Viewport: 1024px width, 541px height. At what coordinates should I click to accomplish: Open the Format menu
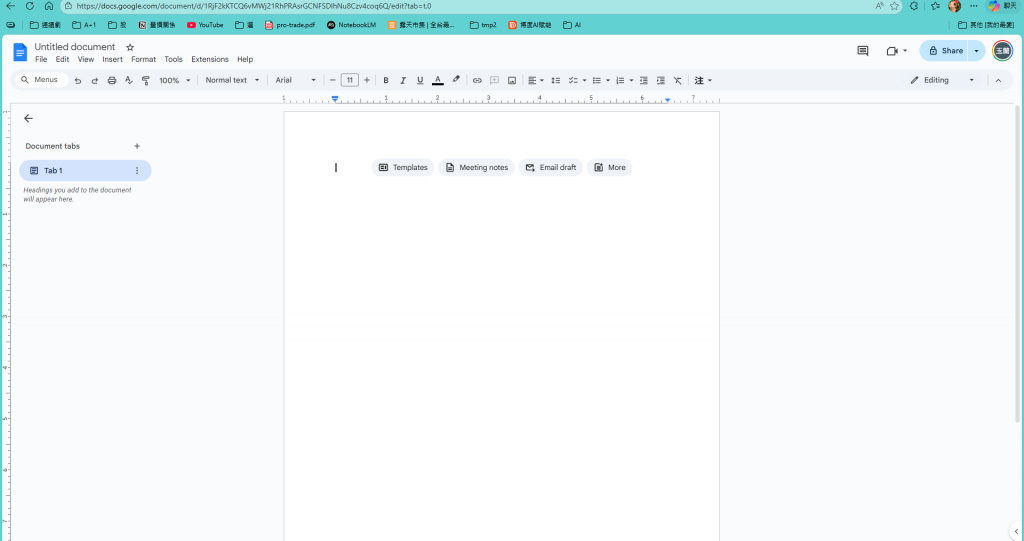(143, 59)
